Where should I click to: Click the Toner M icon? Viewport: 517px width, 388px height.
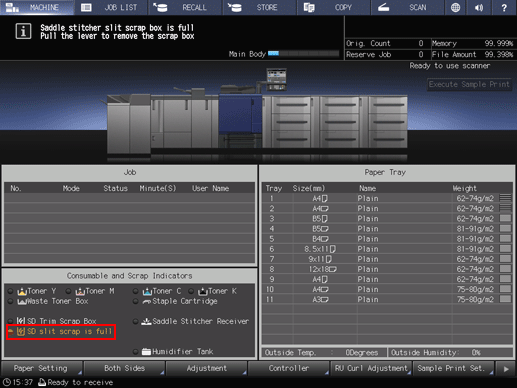tap(80, 292)
